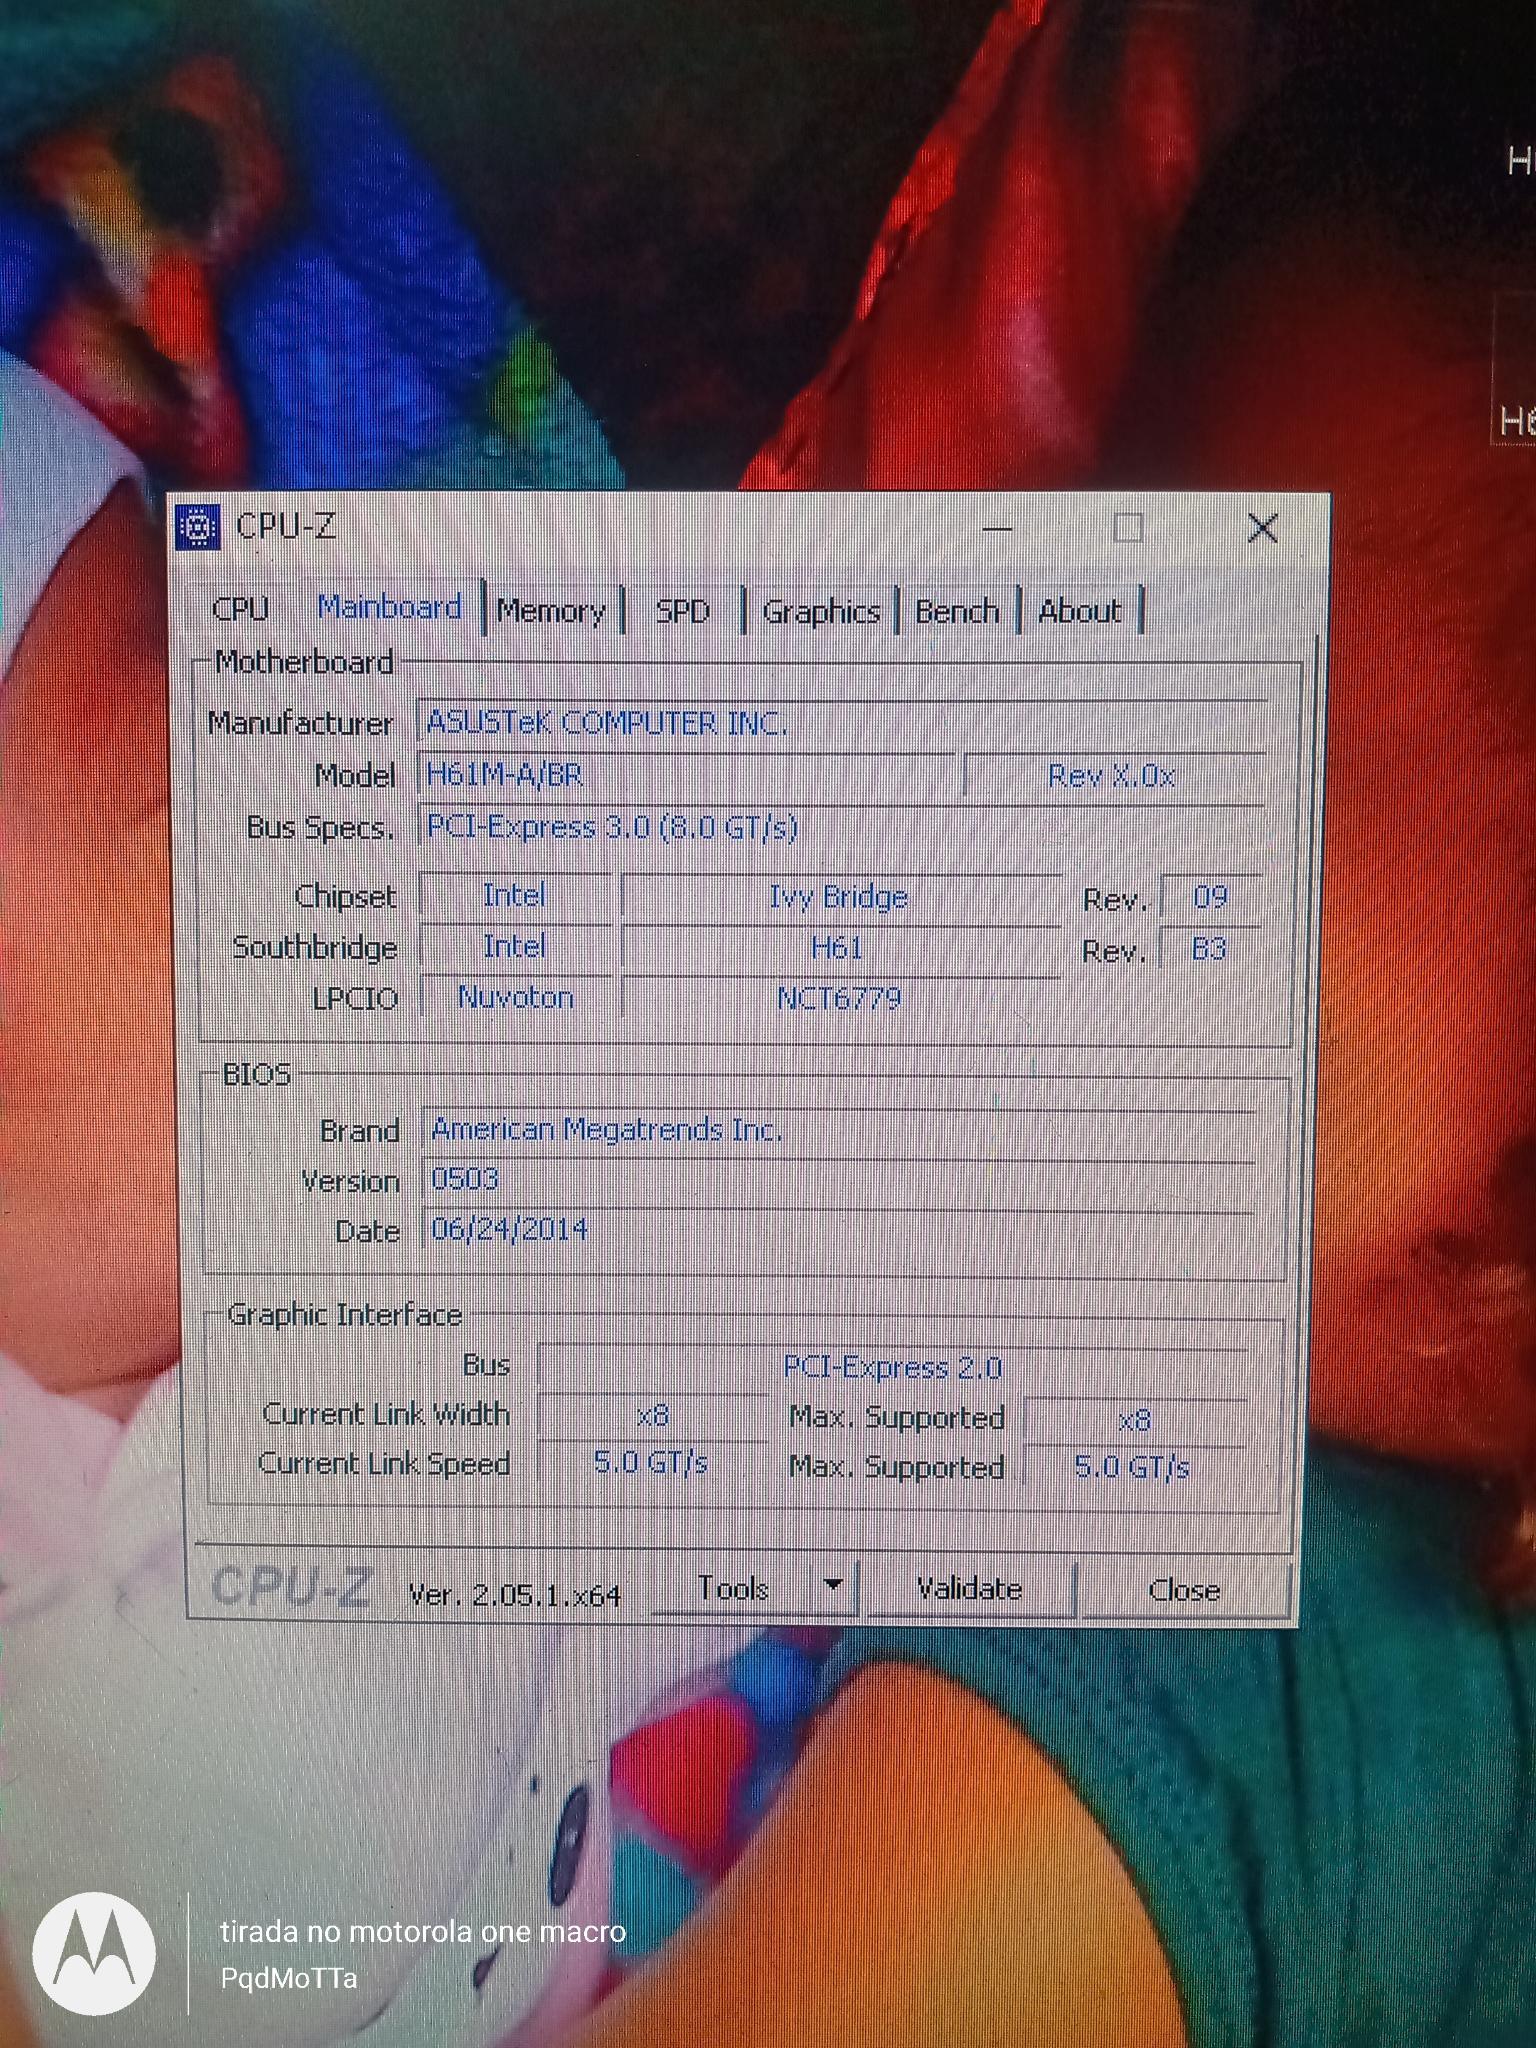Select the Mainboard tab
The height and width of the screenshot is (2048, 1536).
[390, 607]
